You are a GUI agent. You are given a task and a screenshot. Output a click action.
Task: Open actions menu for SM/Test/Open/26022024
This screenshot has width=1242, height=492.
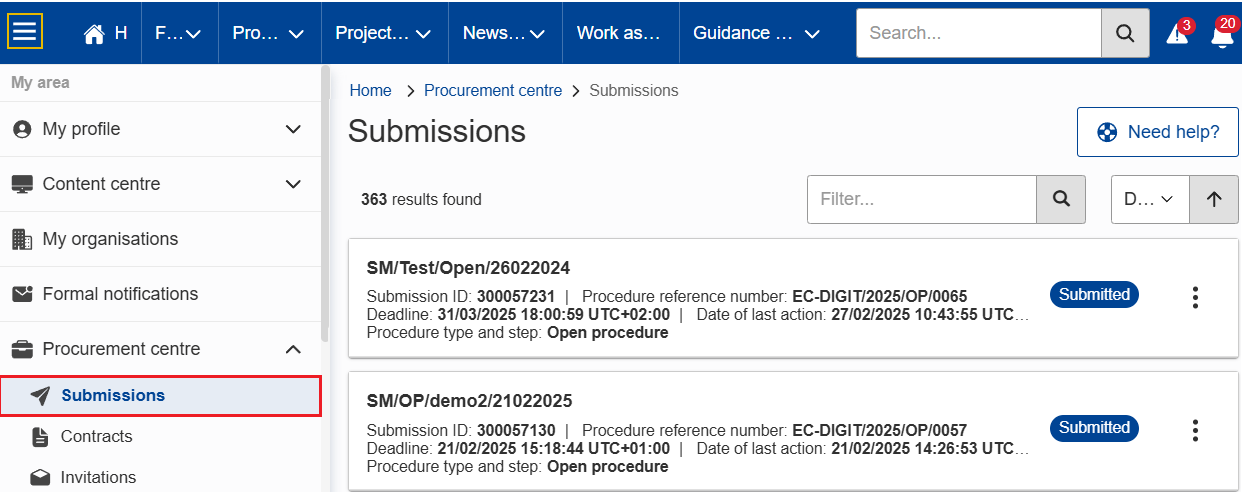pyautogui.click(x=1195, y=297)
